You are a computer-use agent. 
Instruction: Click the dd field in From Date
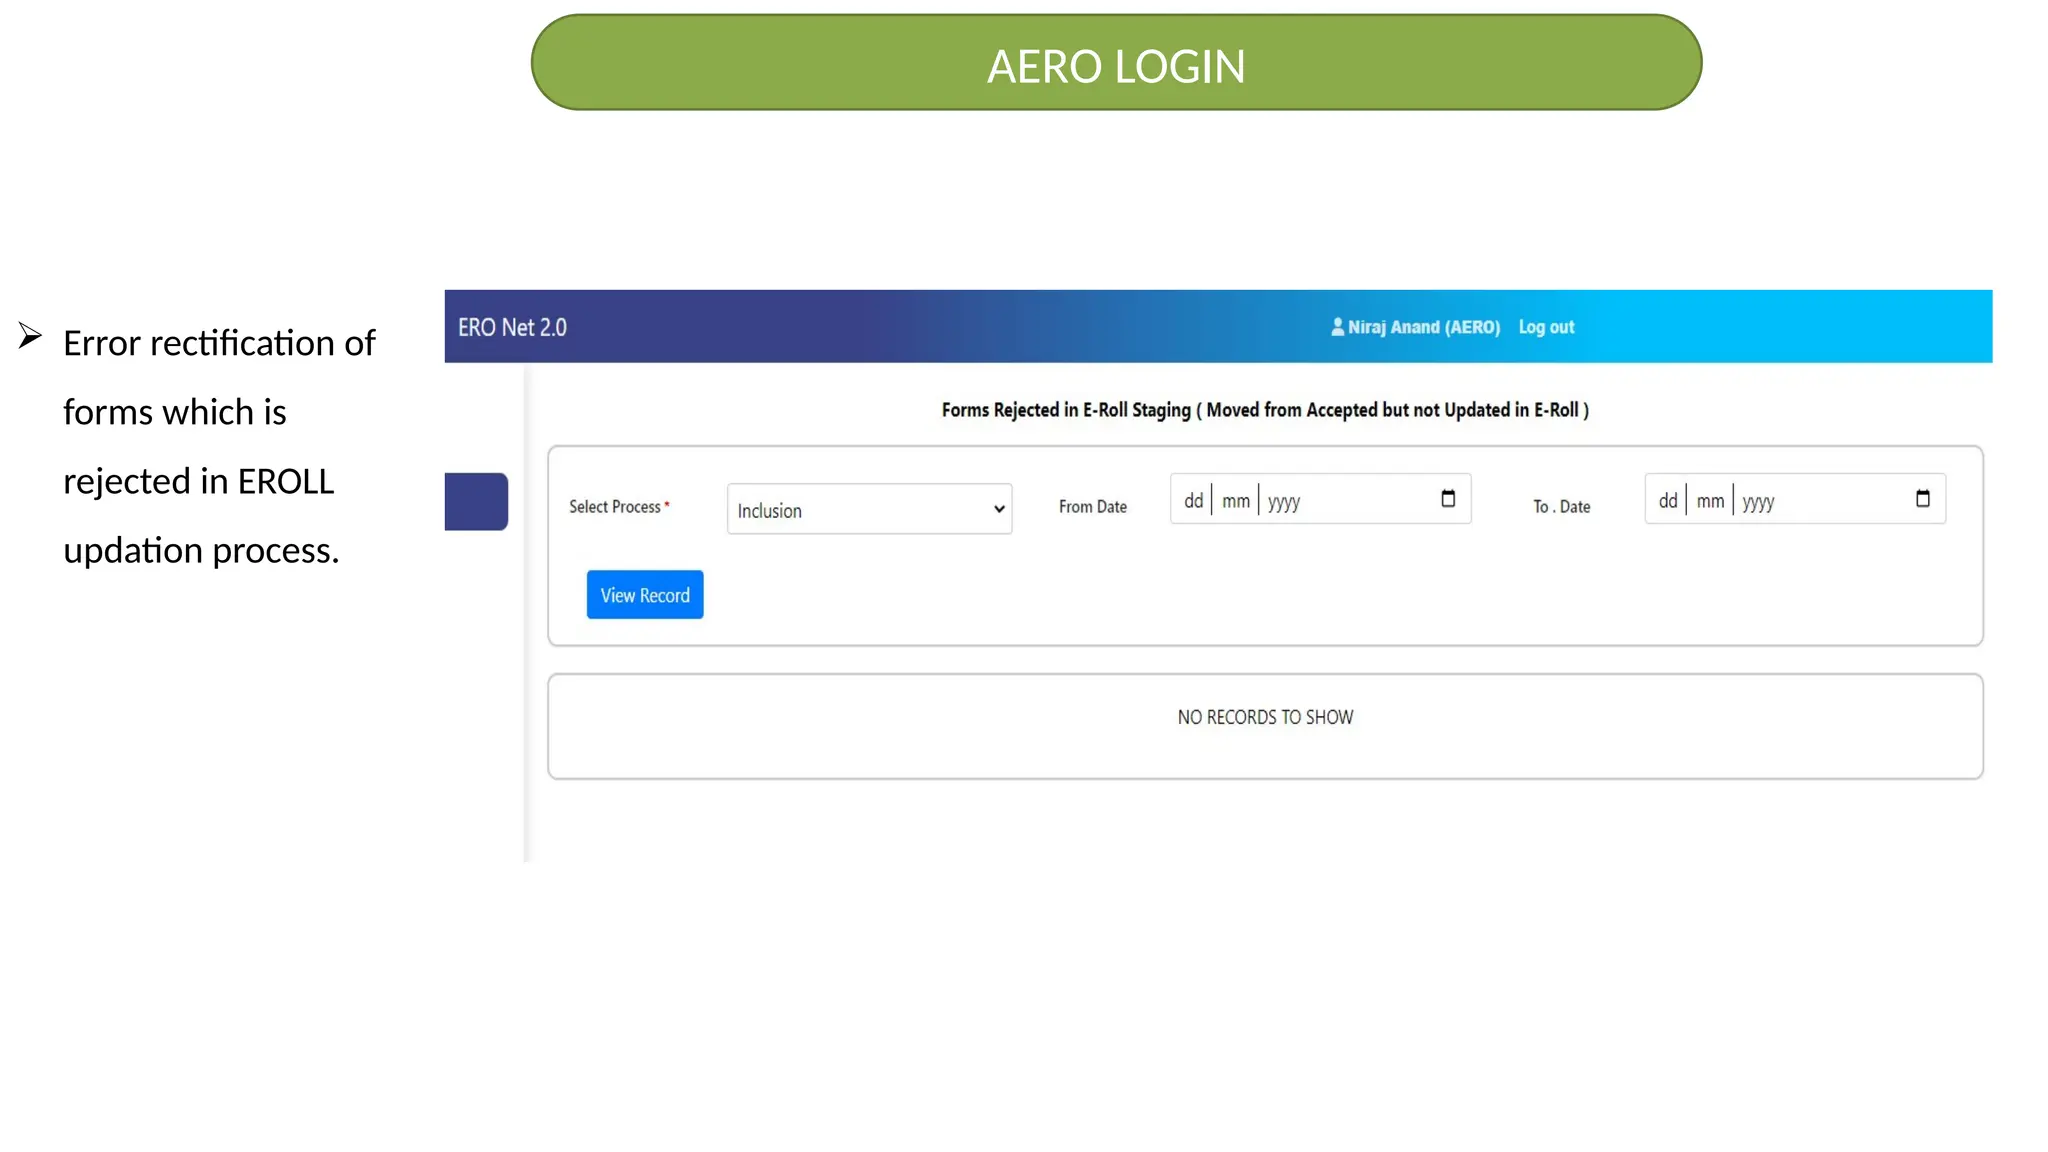[1193, 501]
